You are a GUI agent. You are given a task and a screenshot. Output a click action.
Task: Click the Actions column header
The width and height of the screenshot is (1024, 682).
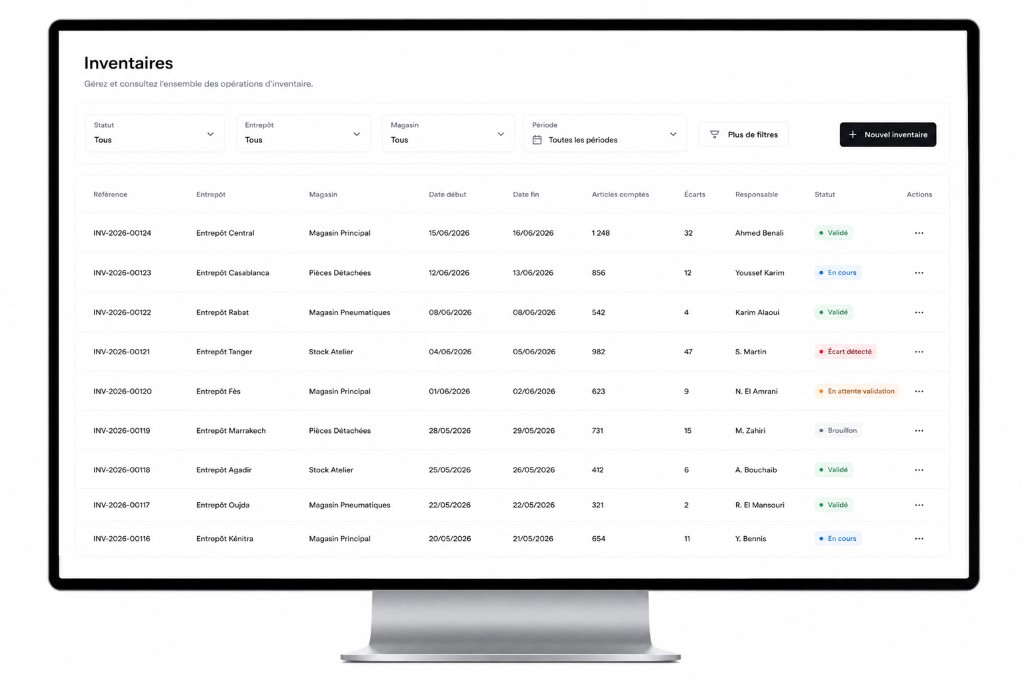[x=919, y=195]
